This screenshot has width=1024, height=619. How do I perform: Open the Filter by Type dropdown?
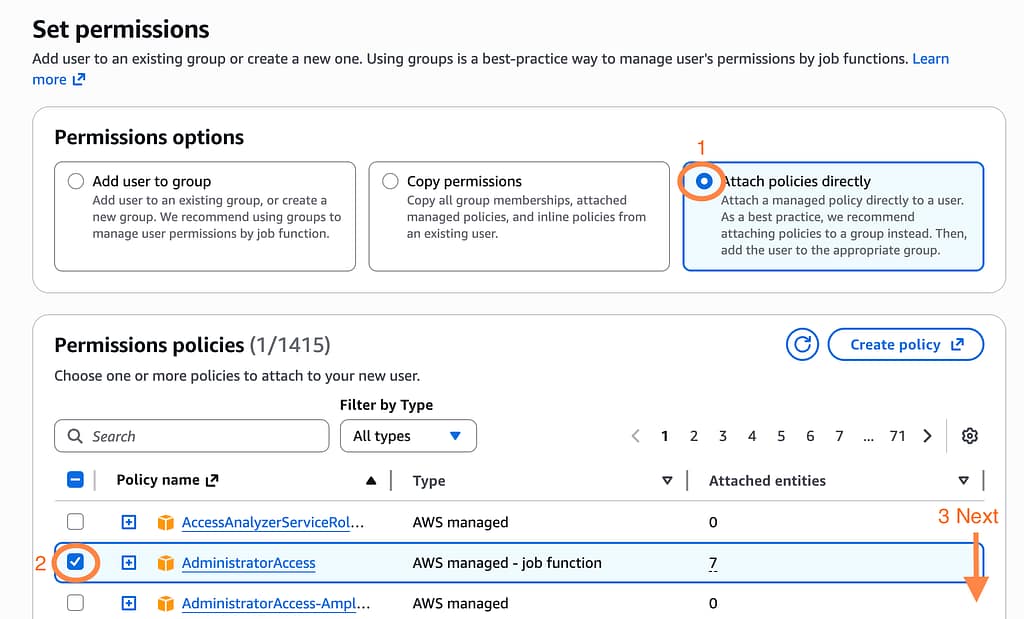tap(408, 436)
